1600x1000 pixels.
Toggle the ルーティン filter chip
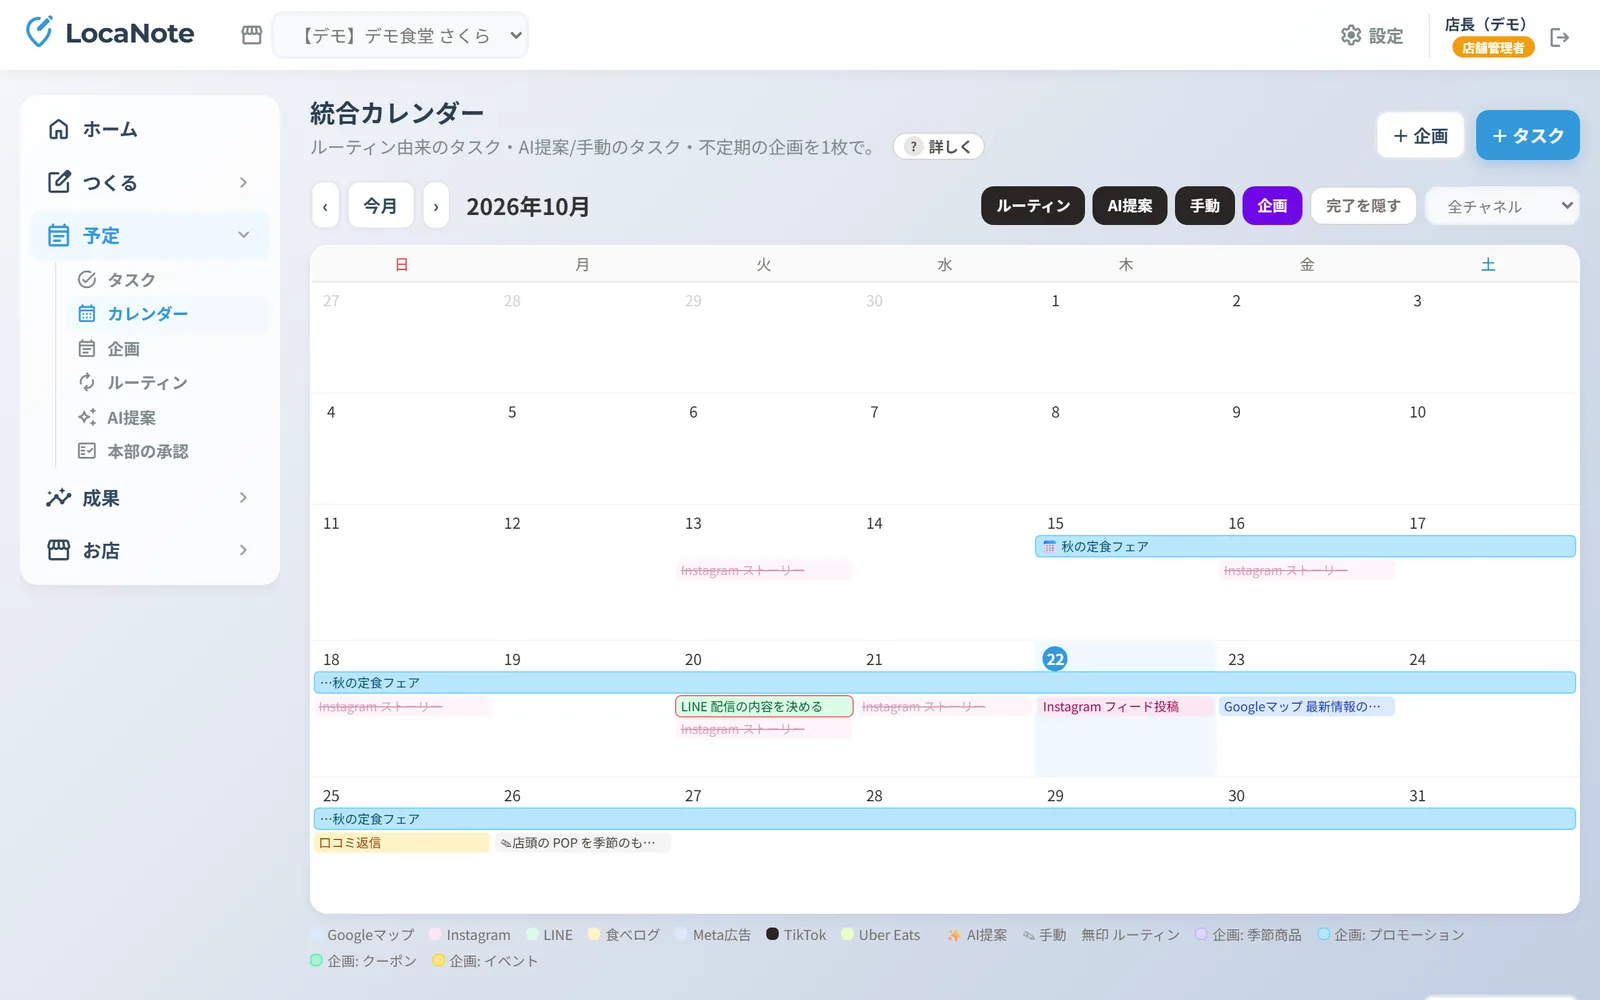(x=1033, y=206)
